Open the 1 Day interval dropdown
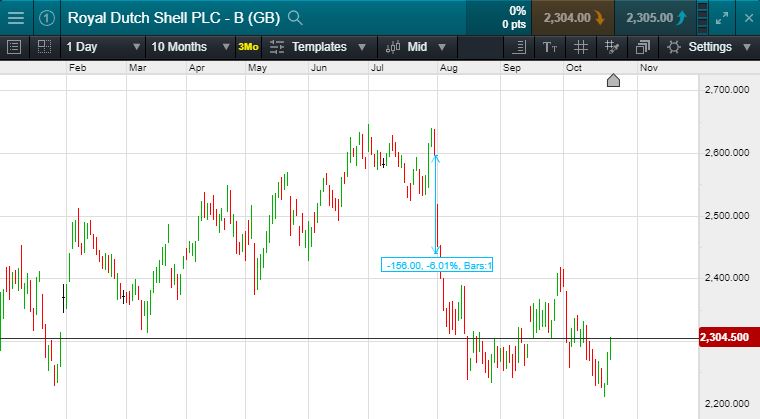Viewport: 760px width, 419px height. (103, 47)
